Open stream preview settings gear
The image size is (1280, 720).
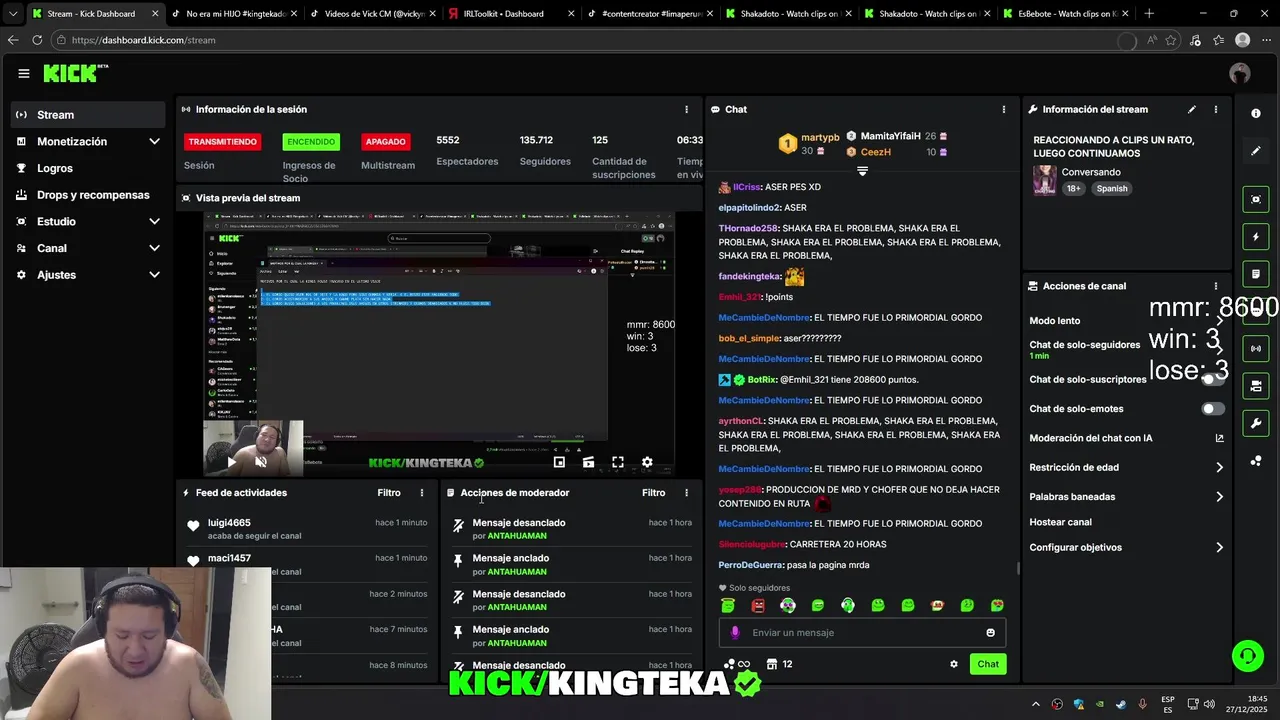[647, 462]
